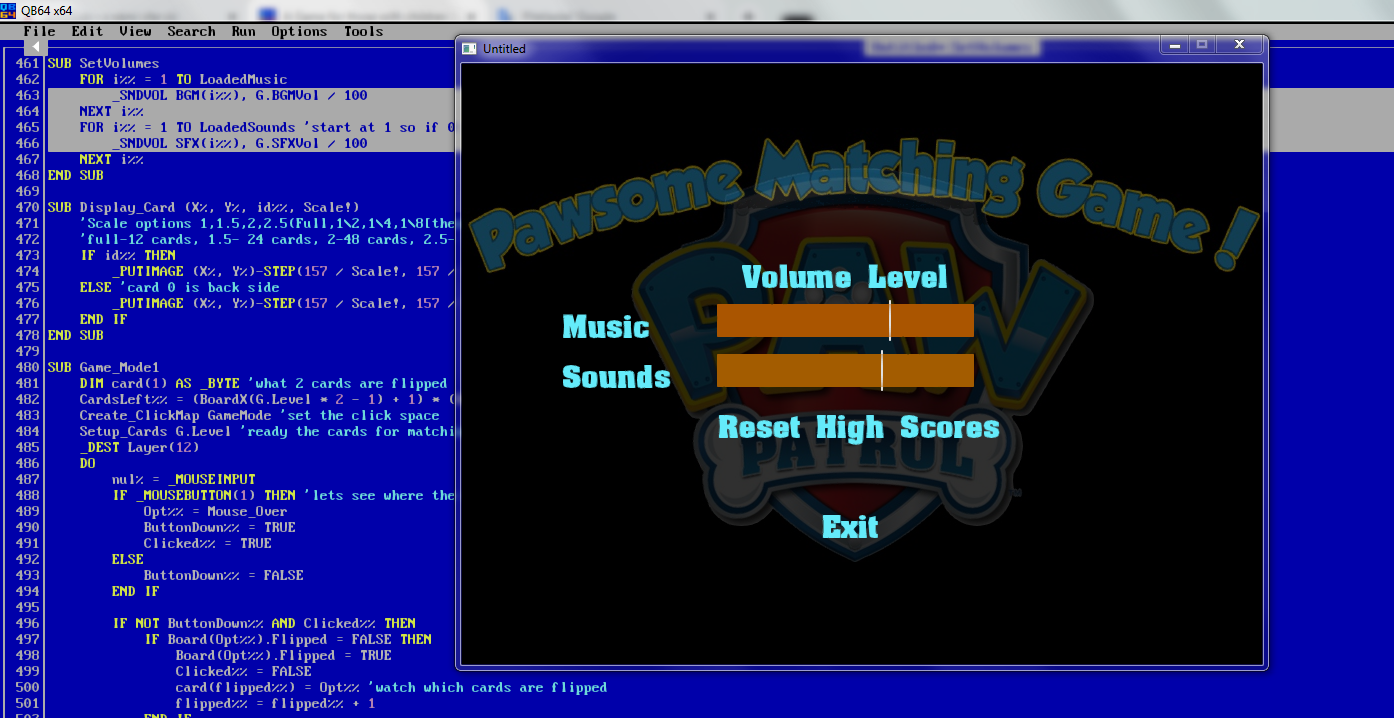This screenshot has width=1394, height=718.
Task: Click the "Sounds" label in the game
Action: (x=616, y=377)
